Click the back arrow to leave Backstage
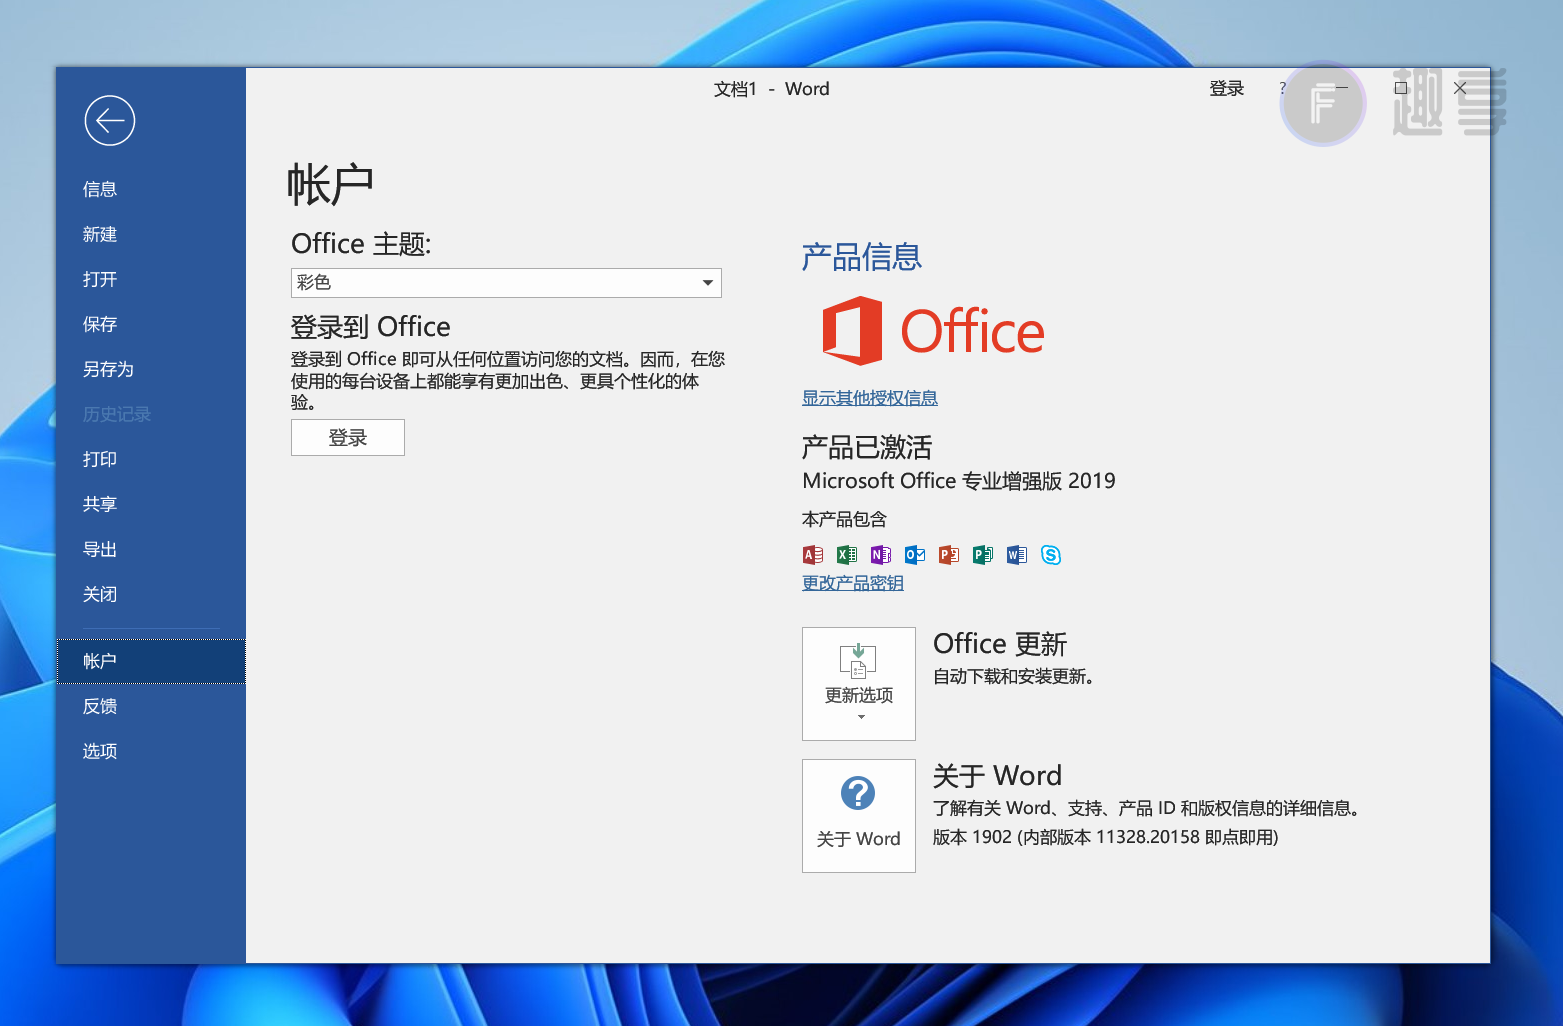 pos(110,121)
